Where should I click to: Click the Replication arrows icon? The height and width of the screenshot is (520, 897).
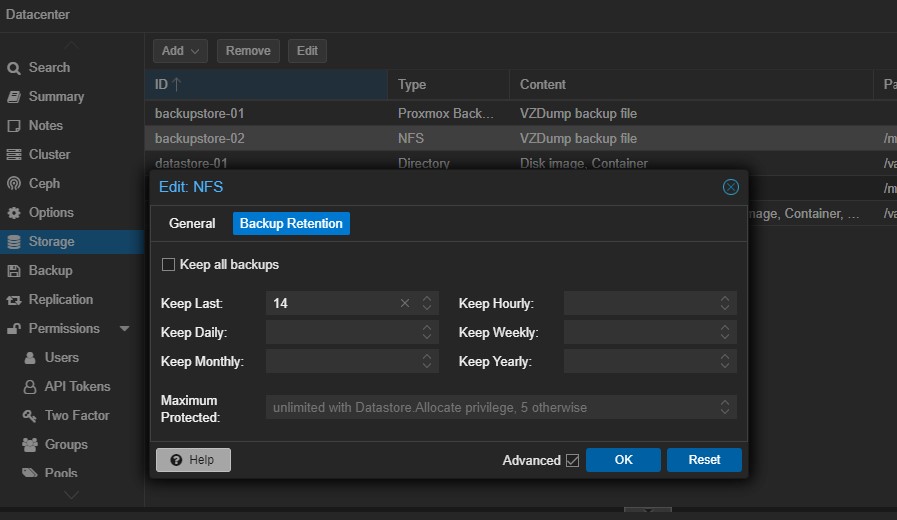point(14,300)
